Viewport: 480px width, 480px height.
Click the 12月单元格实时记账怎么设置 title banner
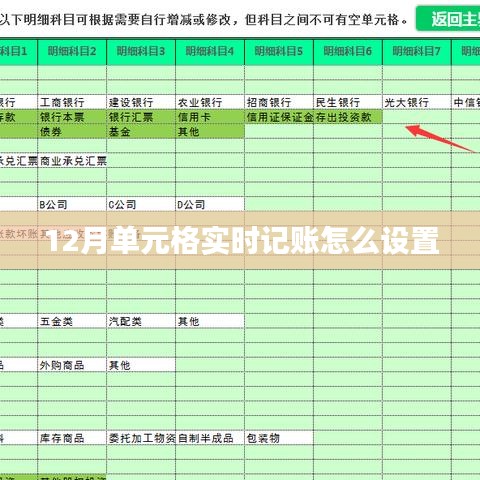[x=240, y=240]
